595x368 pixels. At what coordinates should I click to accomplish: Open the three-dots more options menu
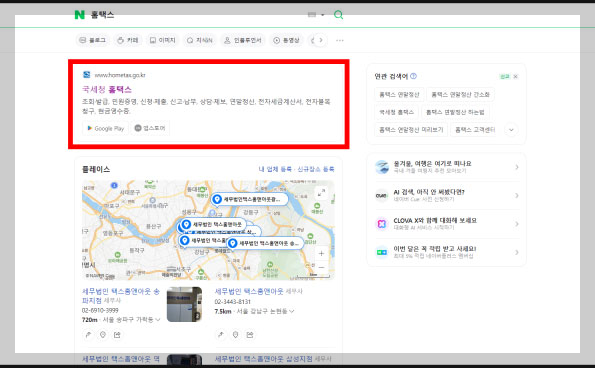click(340, 40)
